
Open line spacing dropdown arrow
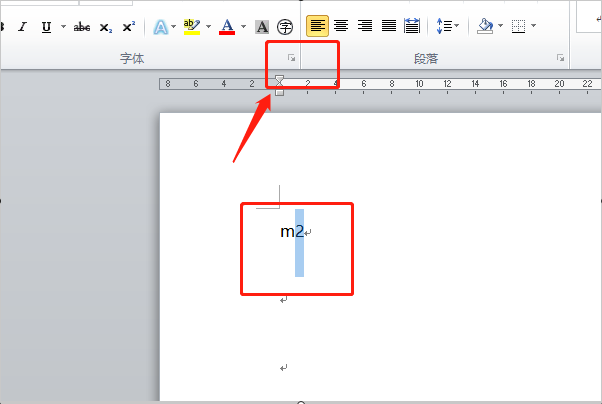456,26
